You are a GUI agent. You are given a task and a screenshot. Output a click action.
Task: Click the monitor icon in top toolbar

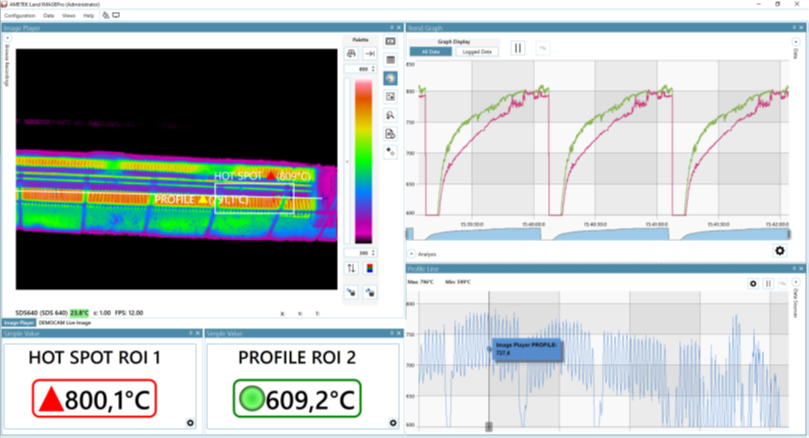point(116,16)
